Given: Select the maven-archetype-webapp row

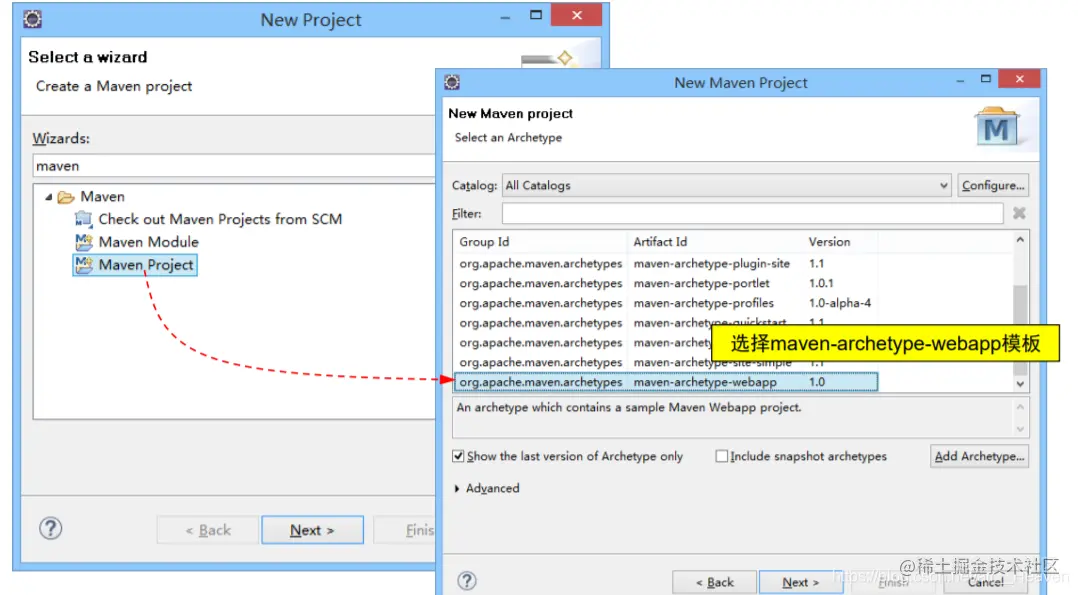Looking at the screenshot, I should (x=666, y=382).
